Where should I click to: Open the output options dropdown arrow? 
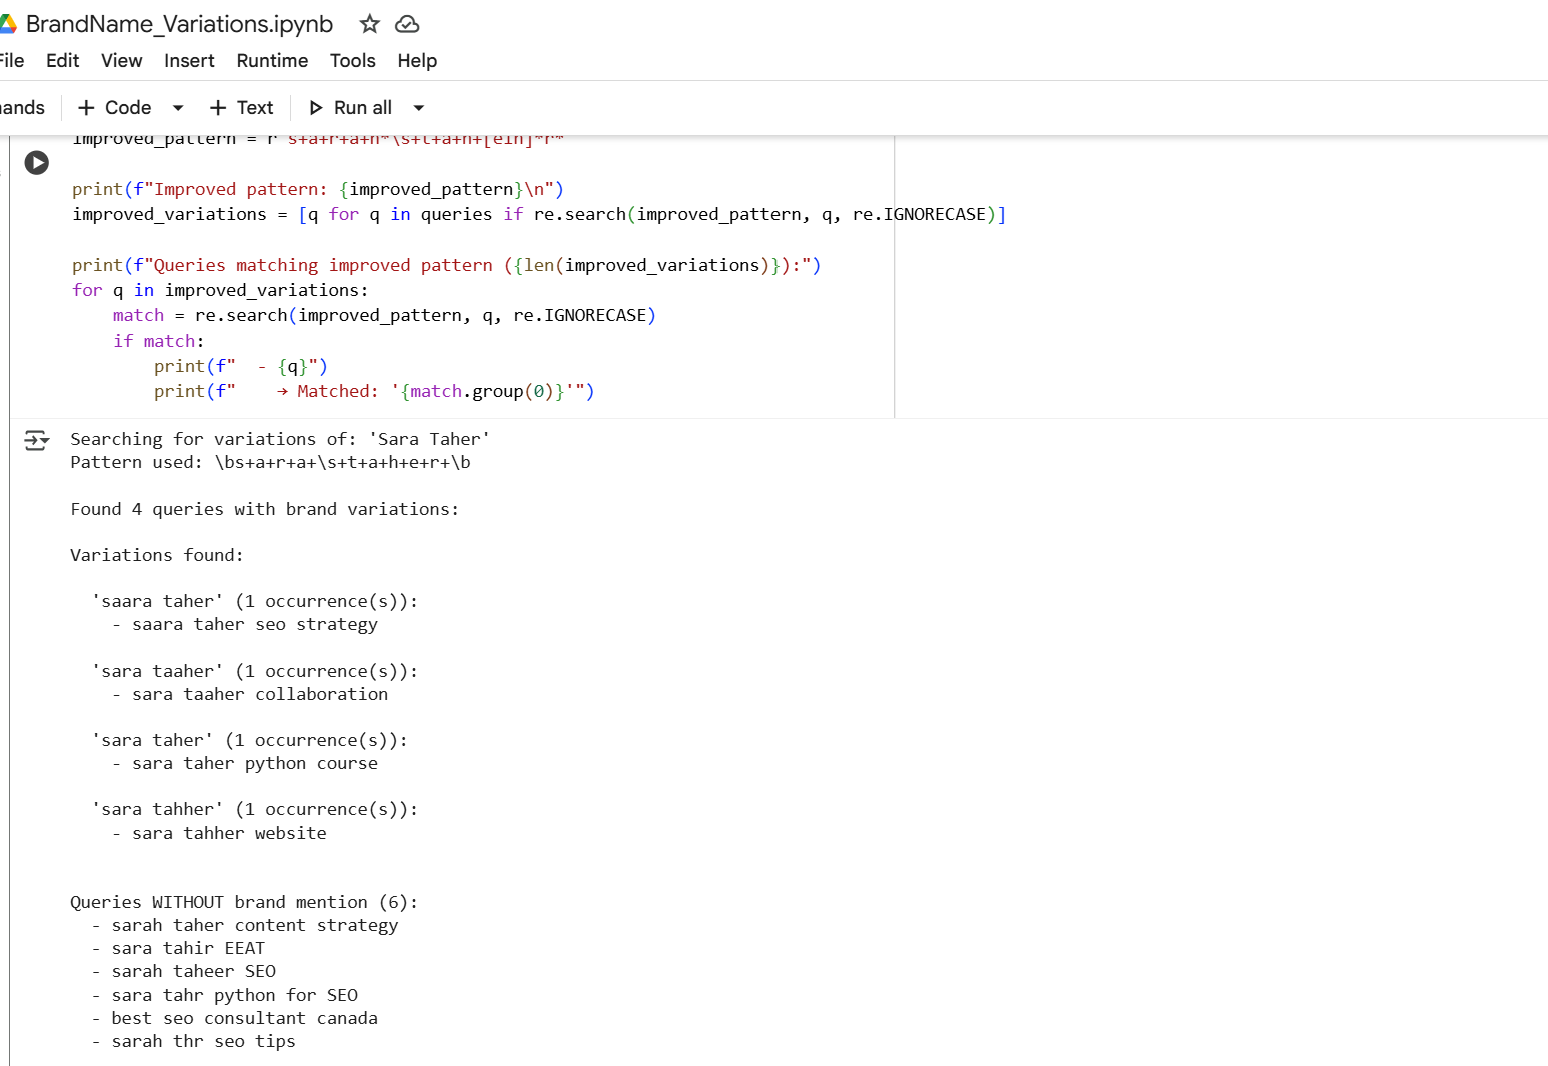[x=43, y=440]
